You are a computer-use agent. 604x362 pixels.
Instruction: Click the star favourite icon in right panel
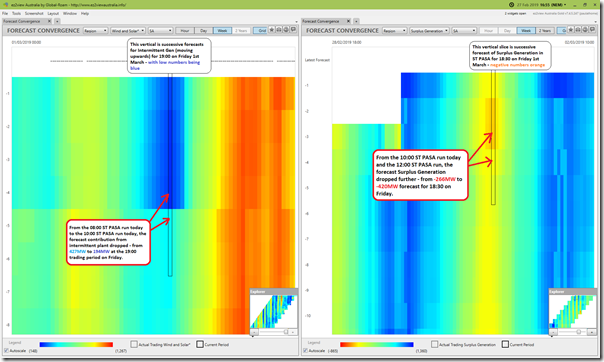point(571,30)
